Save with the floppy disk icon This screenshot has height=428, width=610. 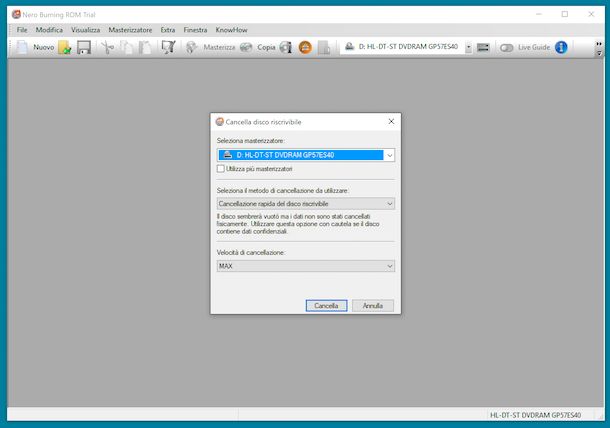point(84,47)
